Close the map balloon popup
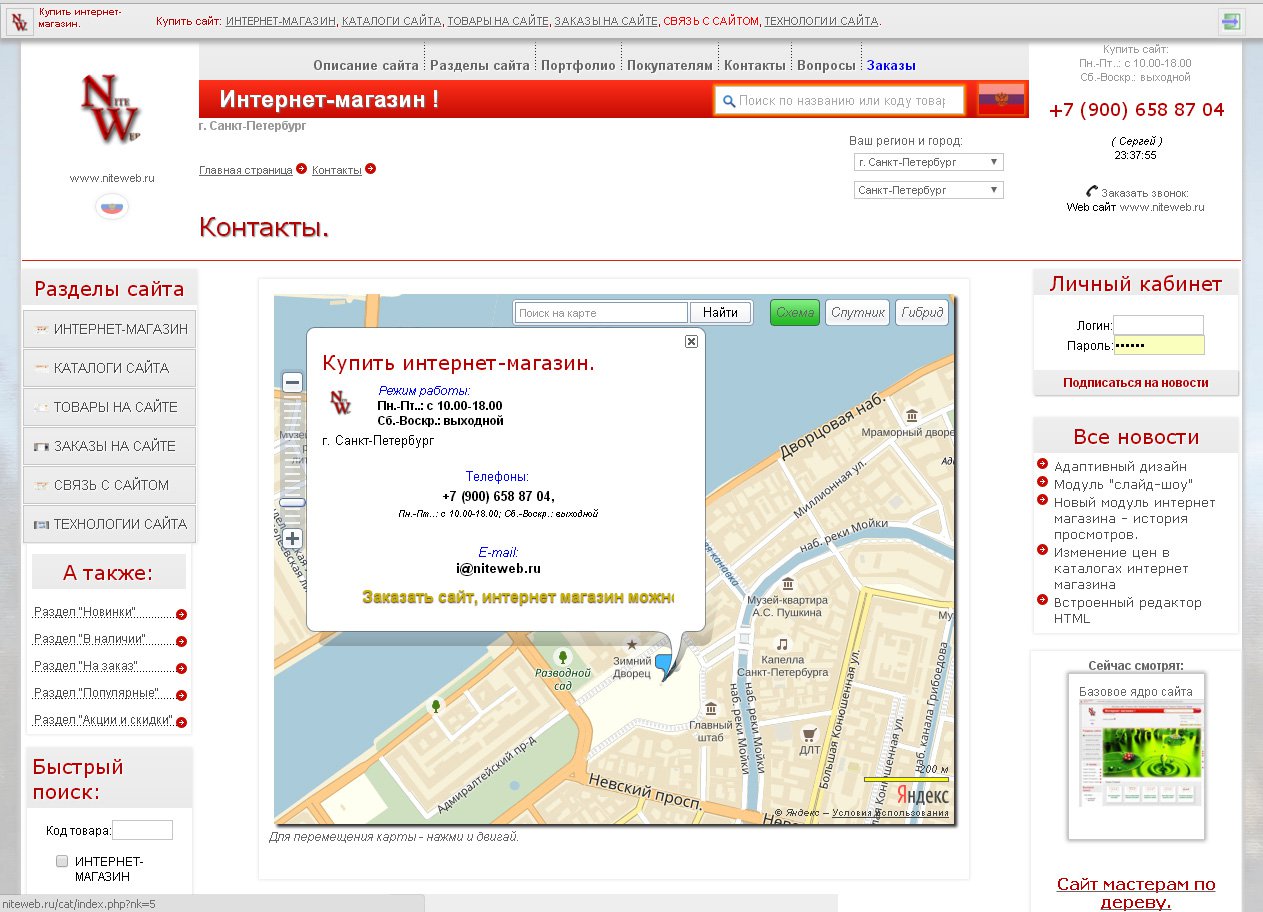This screenshot has width=1263, height=912. [x=691, y=341]
